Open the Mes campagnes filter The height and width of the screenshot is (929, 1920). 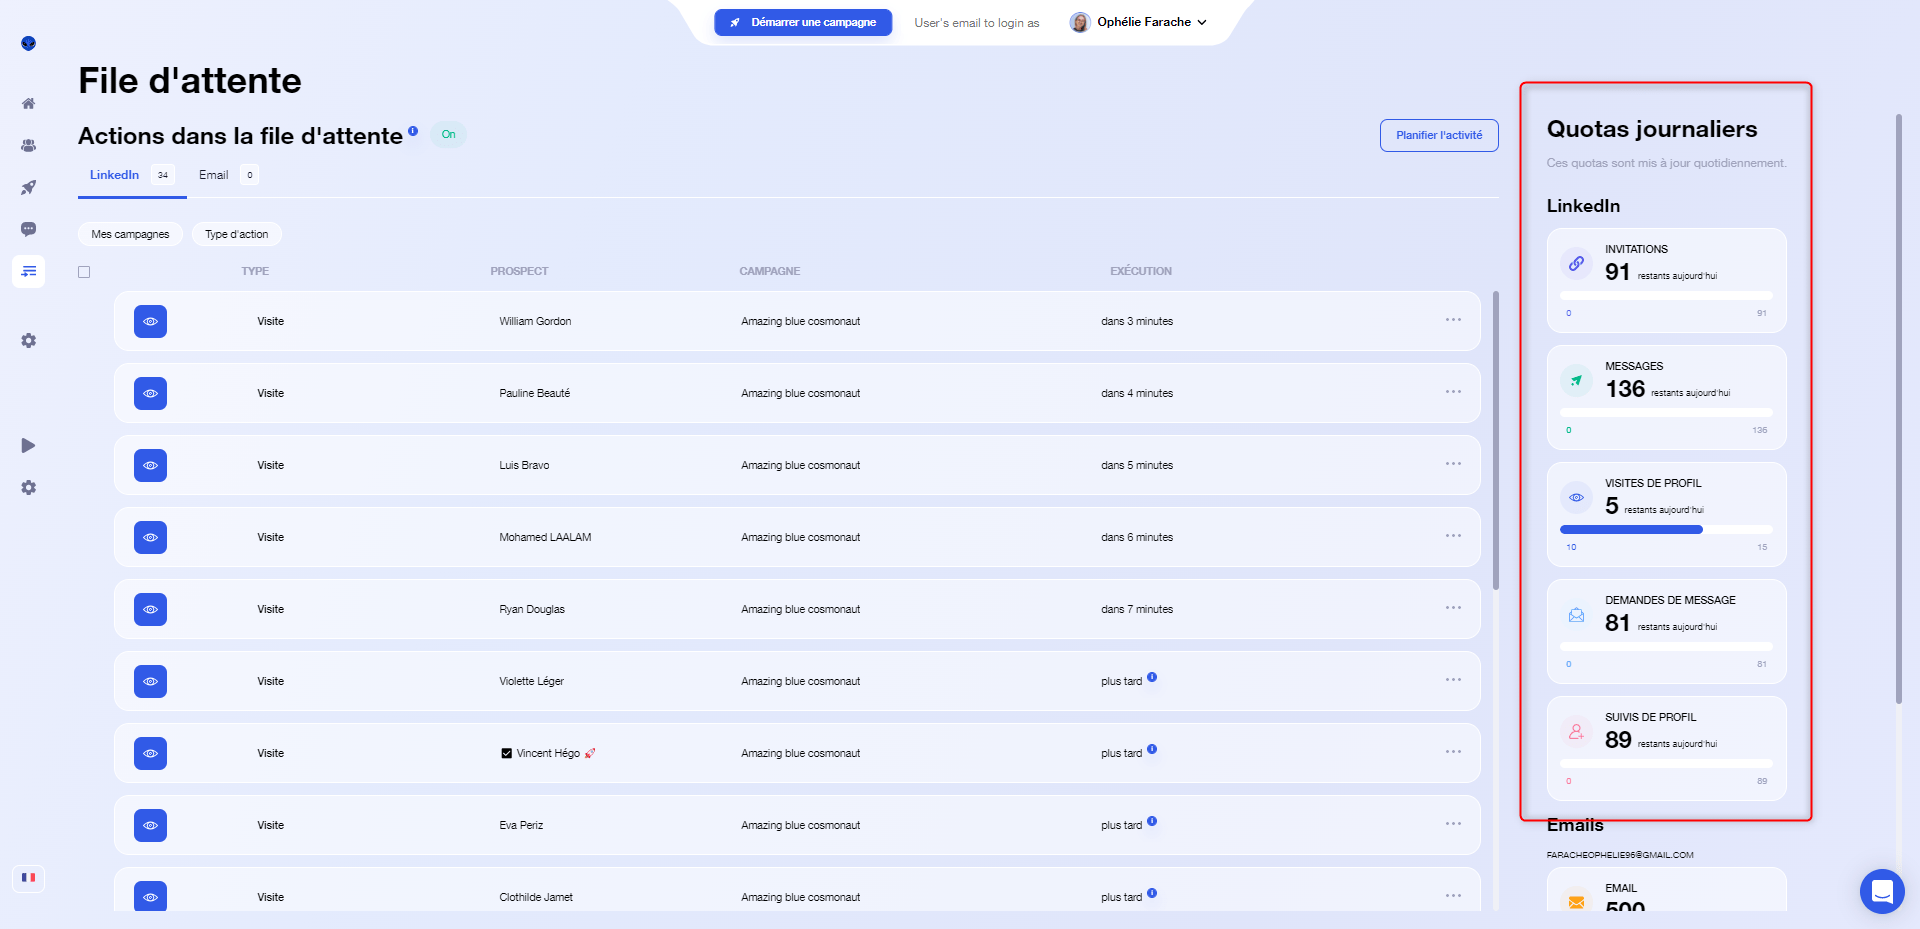(130, 234)
